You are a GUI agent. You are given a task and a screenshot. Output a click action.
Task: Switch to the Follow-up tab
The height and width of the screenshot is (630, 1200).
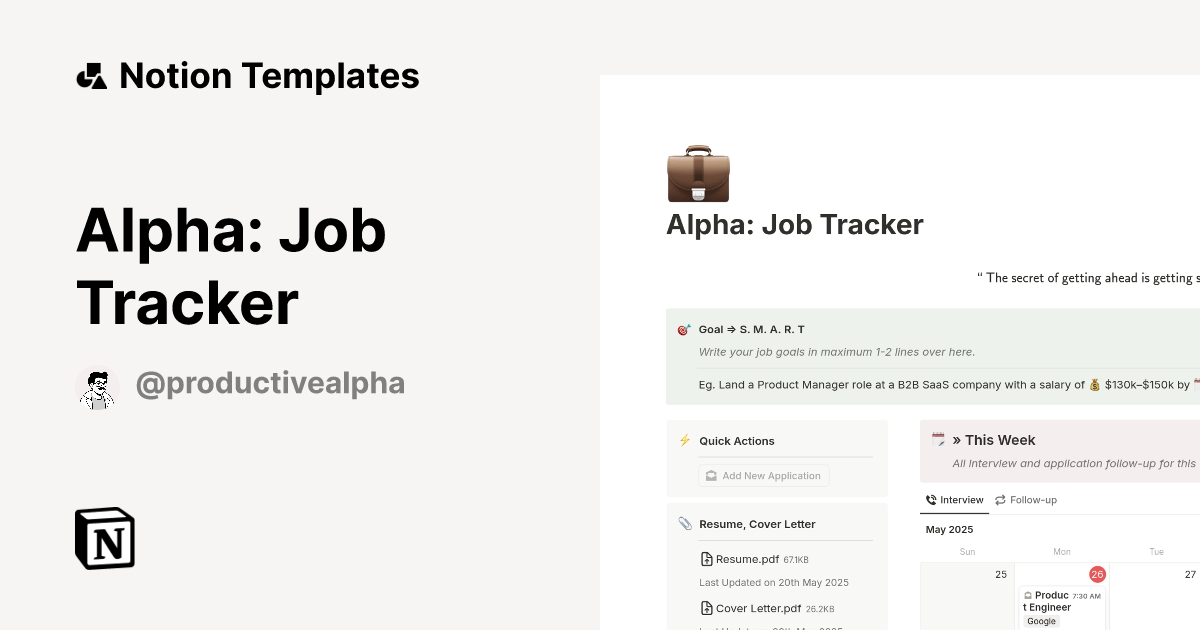pos(1032,499)
